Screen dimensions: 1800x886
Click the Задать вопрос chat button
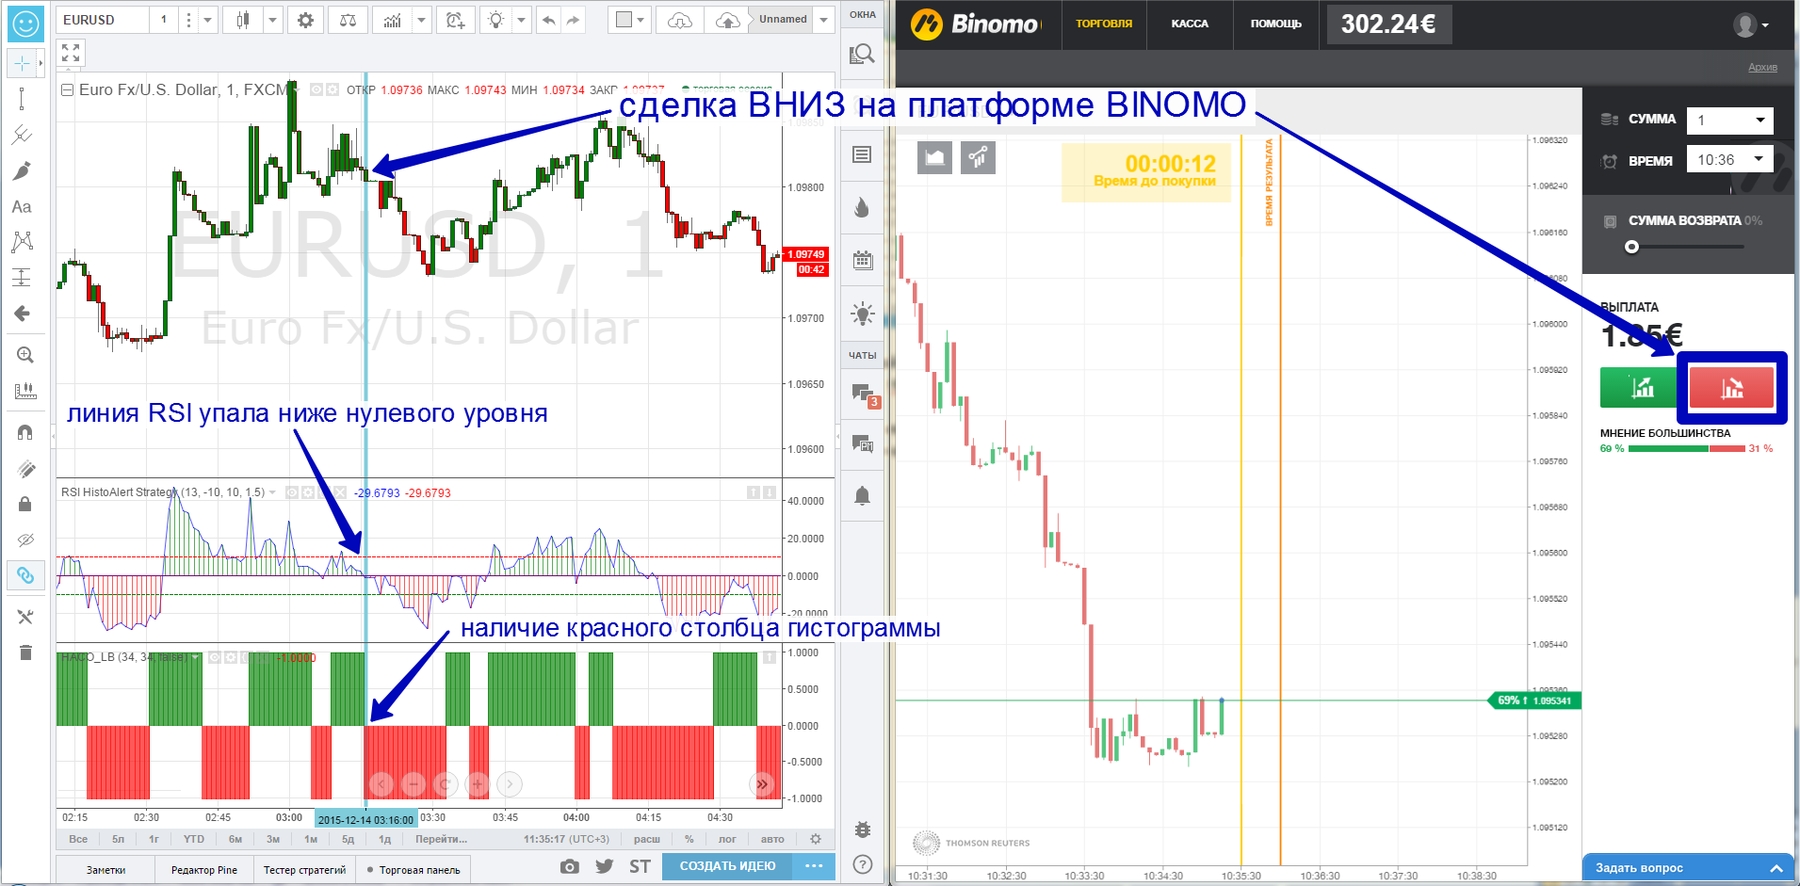point(1688,867)
